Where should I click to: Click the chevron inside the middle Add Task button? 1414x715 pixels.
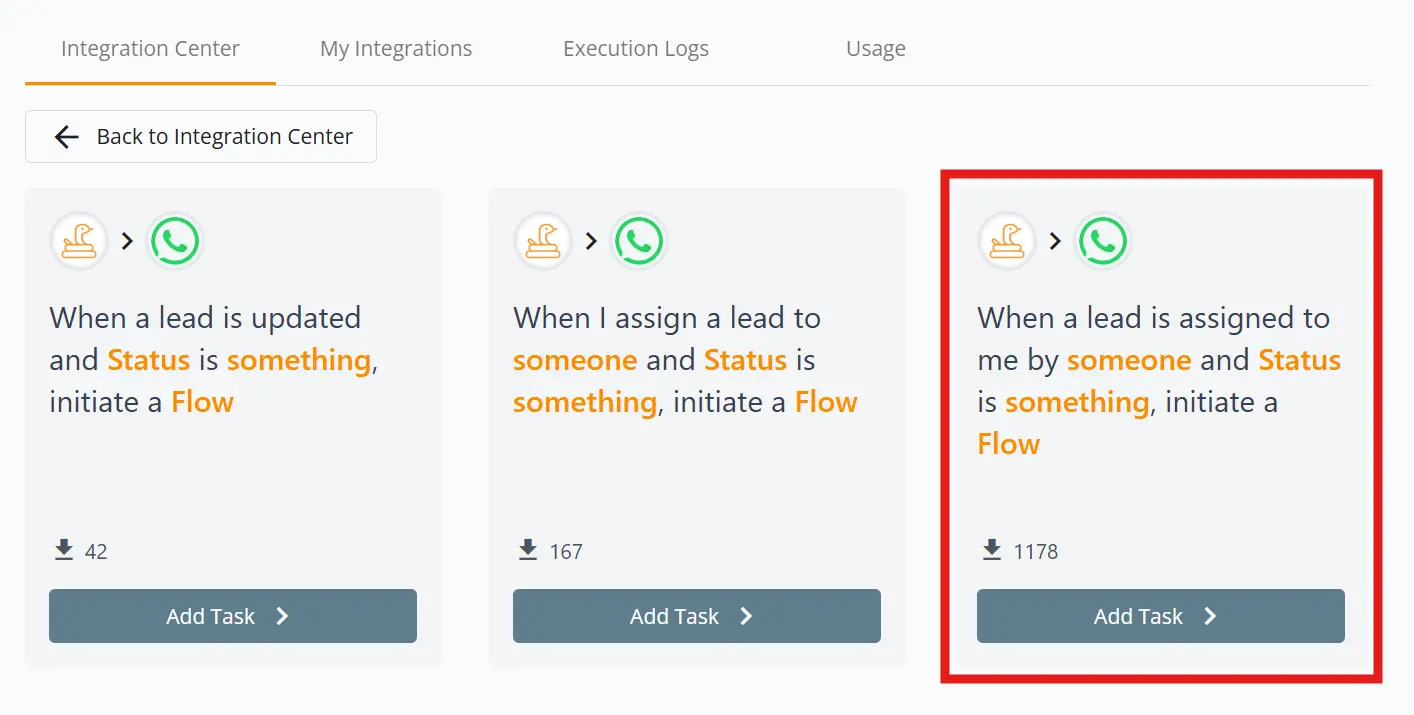745,616
